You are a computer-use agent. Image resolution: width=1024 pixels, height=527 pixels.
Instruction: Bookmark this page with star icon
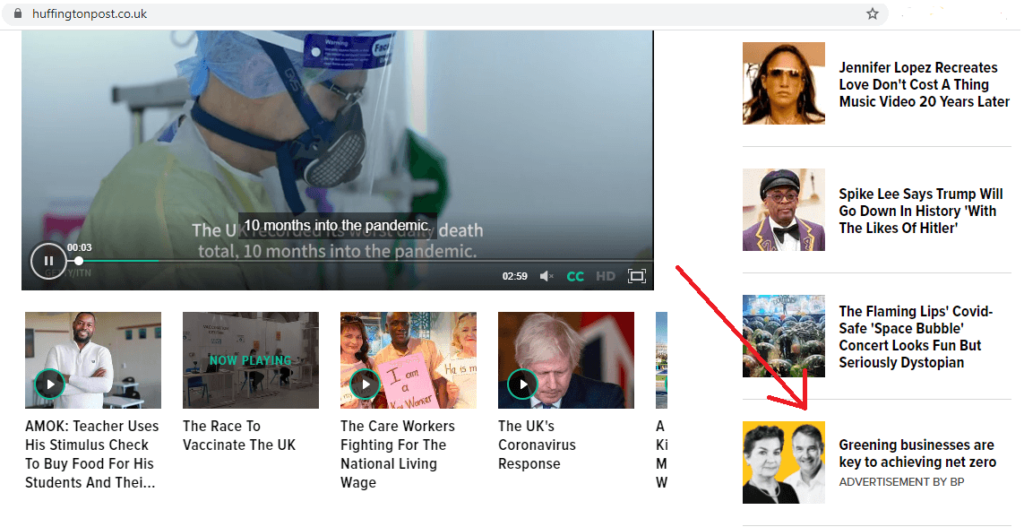872,14
